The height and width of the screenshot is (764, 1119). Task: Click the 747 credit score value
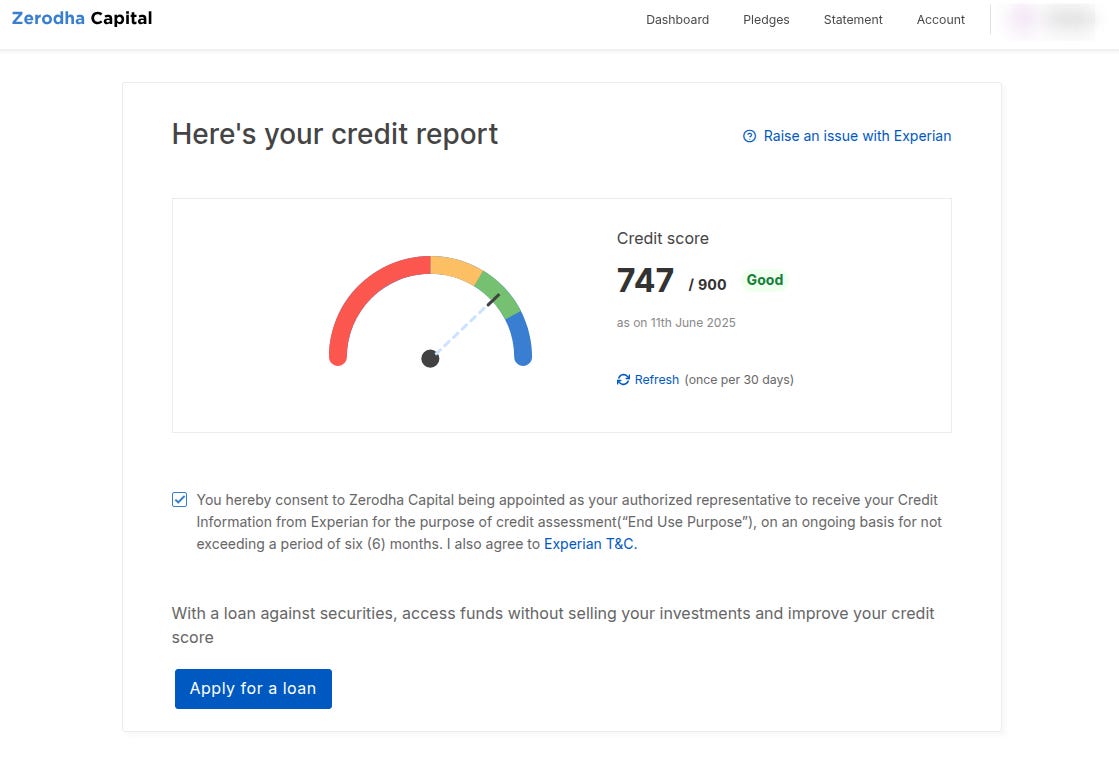coord(645,280)
